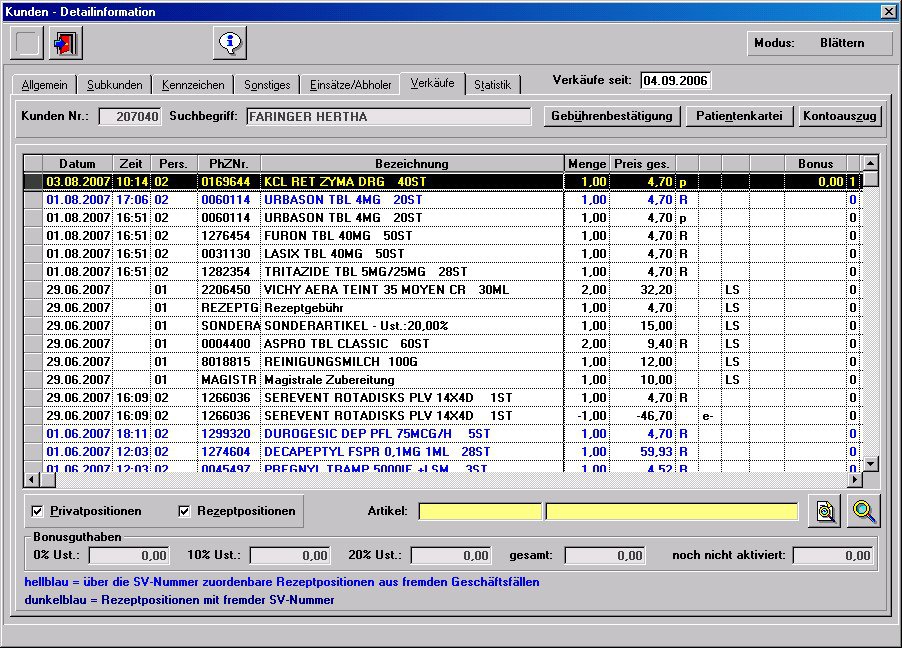Click the Verkäufe seit date field
This screenshot has width=902, height=648.
[675, 80]
